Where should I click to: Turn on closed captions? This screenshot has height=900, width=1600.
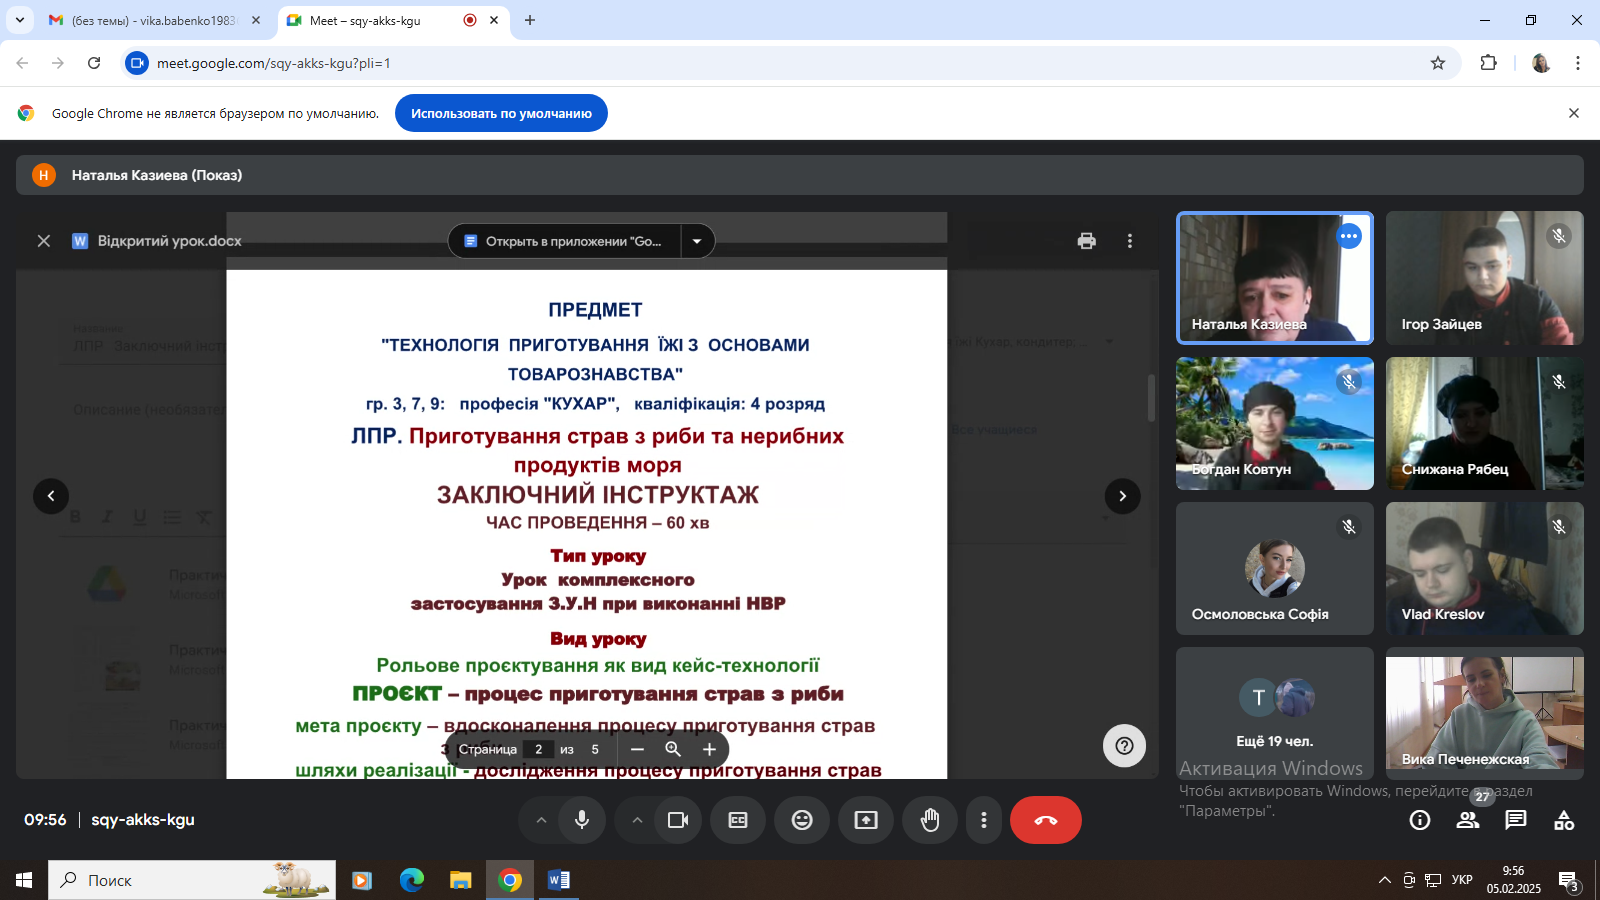click(x=738, y=820)
